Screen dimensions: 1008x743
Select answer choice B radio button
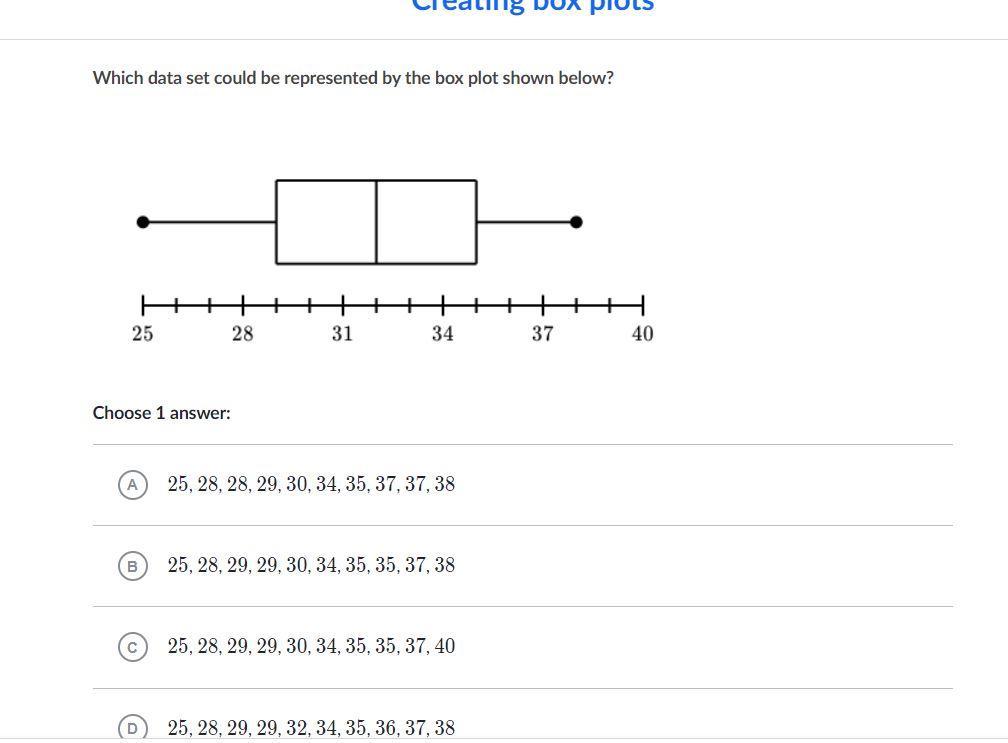(133, 566)
